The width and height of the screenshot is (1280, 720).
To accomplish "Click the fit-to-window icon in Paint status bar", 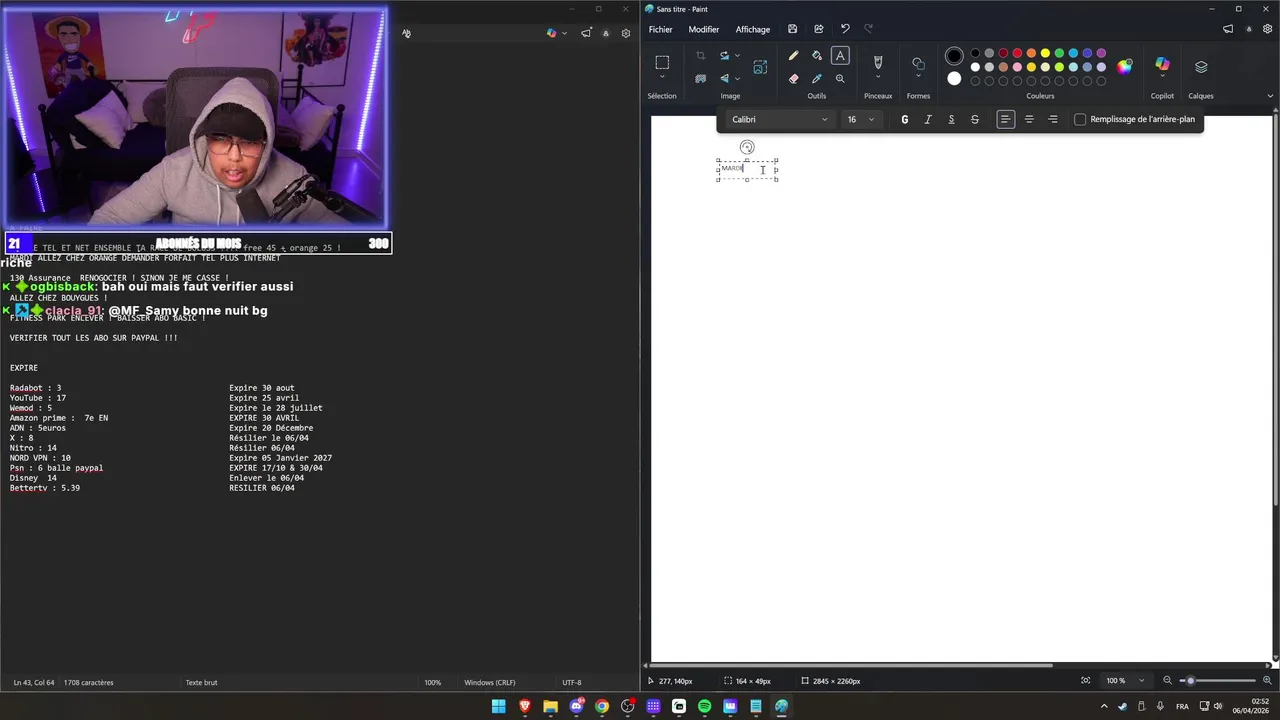I will 1086,681.
